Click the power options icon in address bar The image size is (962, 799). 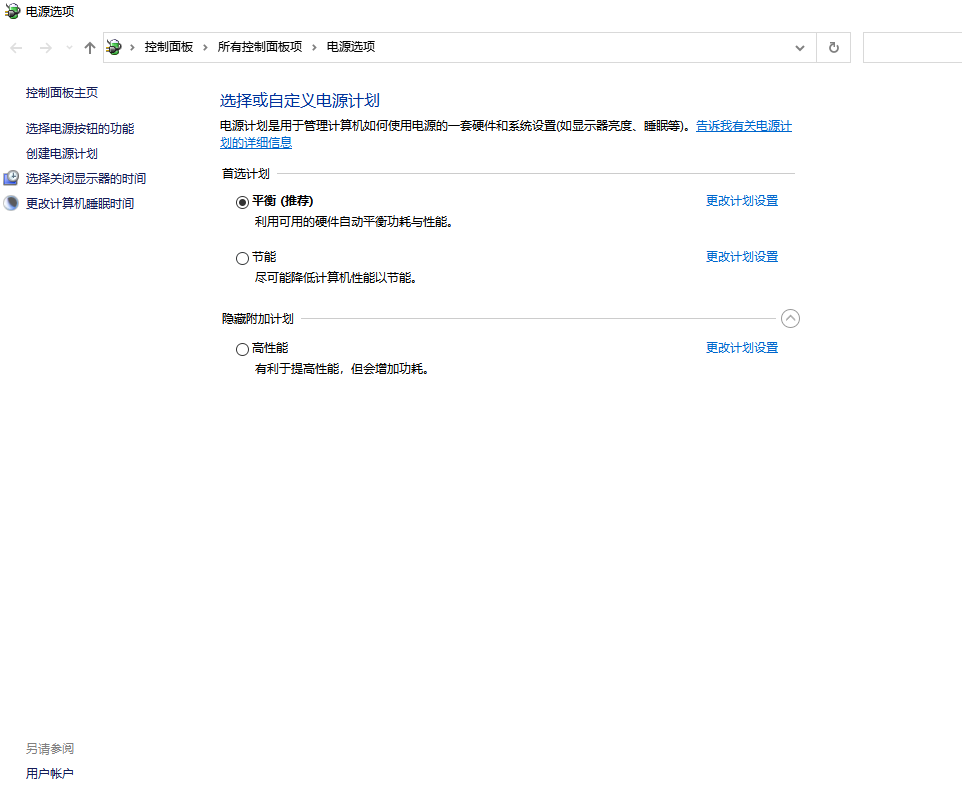coord(115,48)
